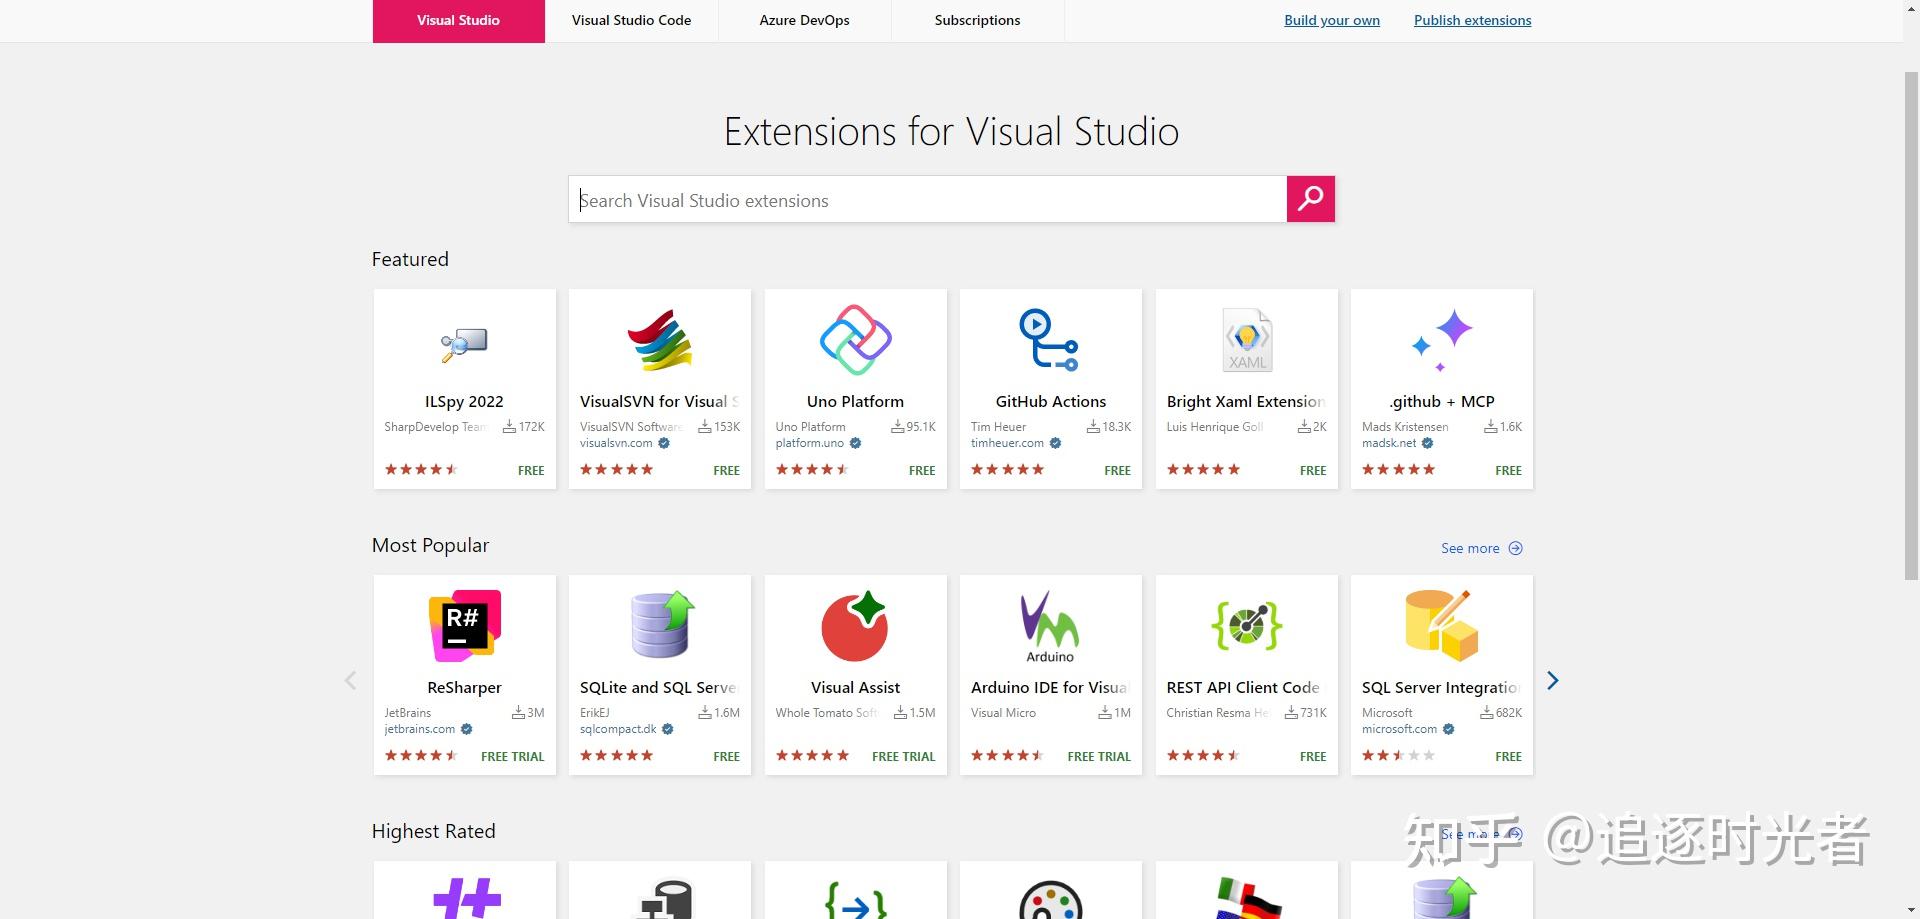Click the visualsvn.com verified badge
1920x919 pixels.
tap(664, 443)
